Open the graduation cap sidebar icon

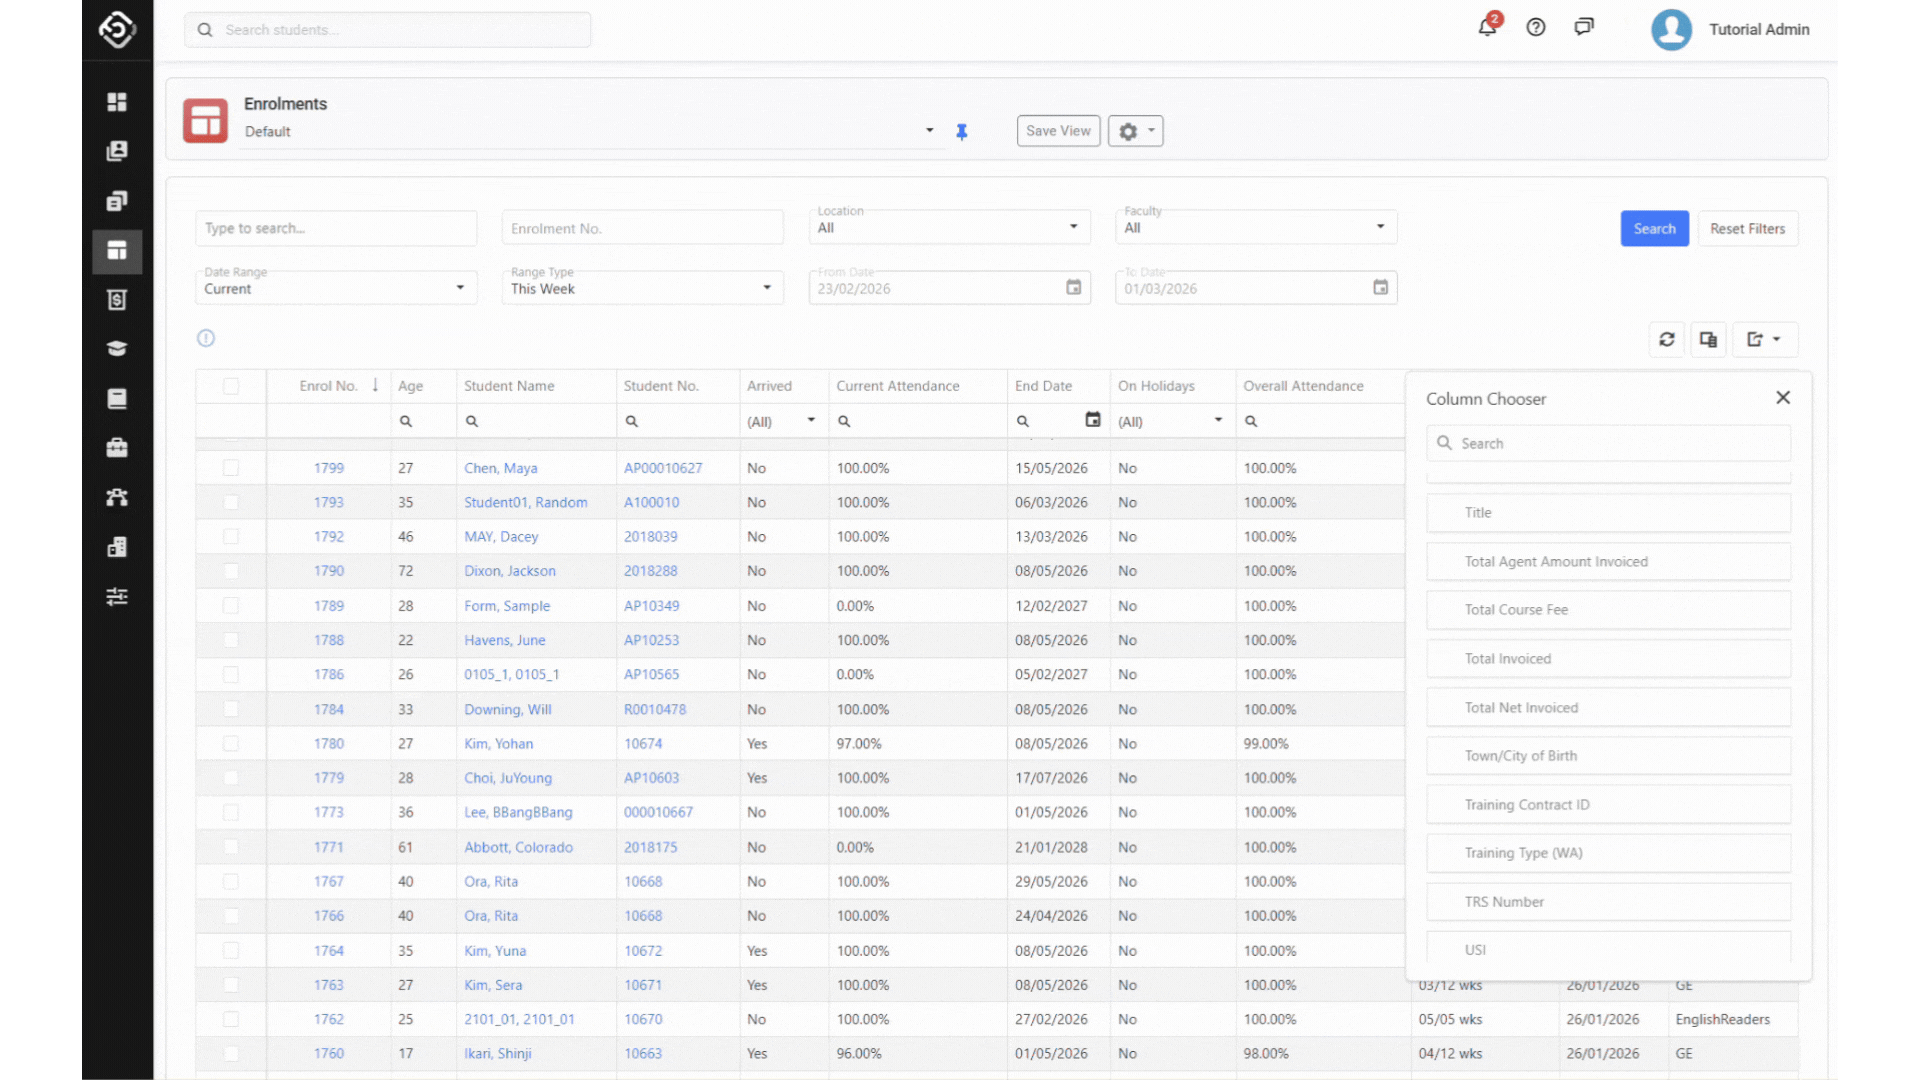click(117, 349)
